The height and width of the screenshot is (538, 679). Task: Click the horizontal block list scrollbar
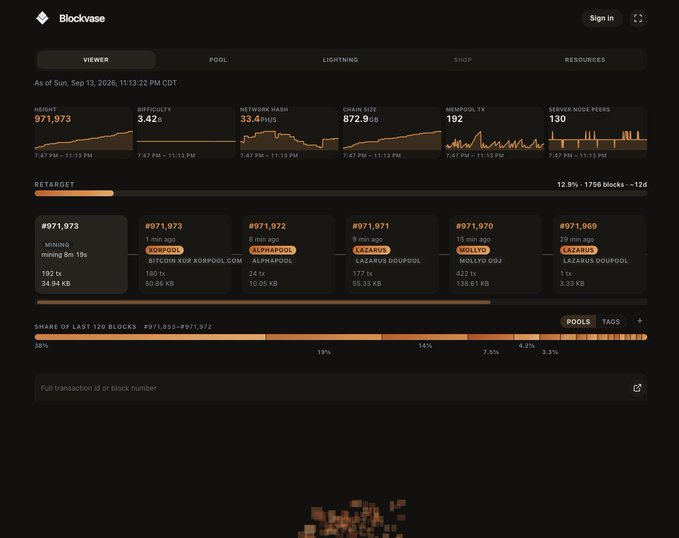pos(264,302)
